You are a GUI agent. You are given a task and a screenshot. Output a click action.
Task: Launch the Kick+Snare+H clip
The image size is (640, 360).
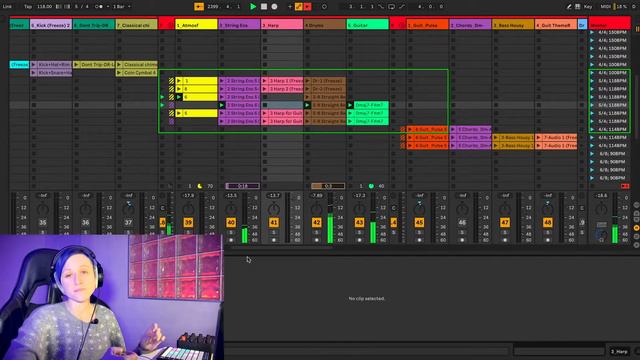[33, 73]
